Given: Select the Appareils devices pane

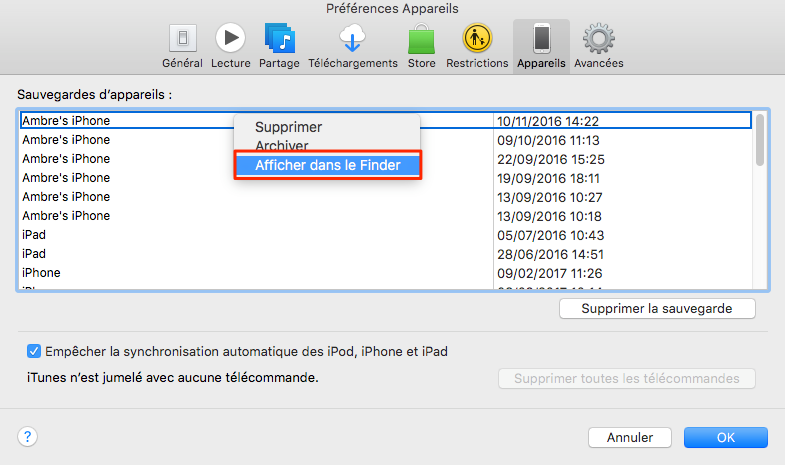Looking at the screenshot, I should 541,46.
